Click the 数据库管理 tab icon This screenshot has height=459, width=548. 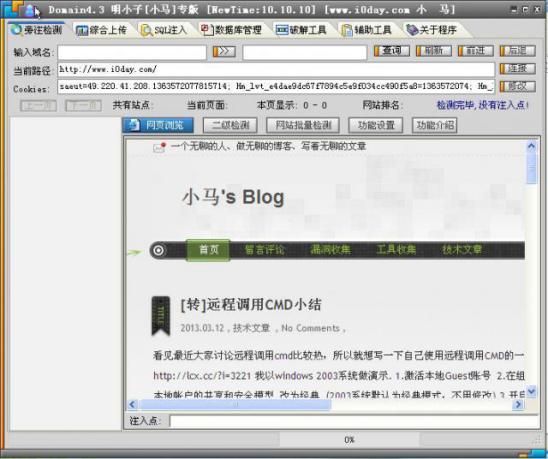[207, 30]
